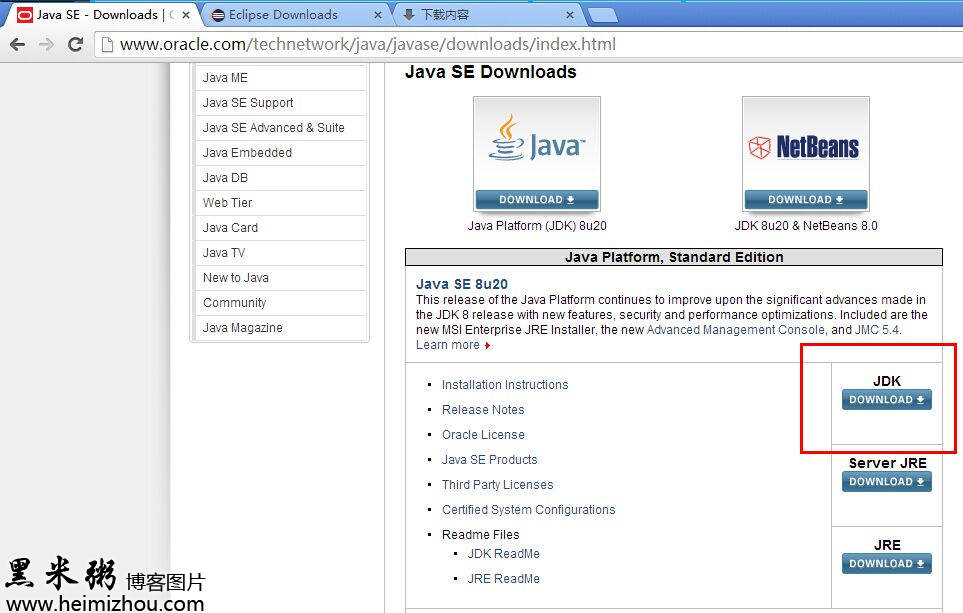Viewport: 963px width, 613px height.
Task: Open the Advanced Management Console link
Action: 736,330
